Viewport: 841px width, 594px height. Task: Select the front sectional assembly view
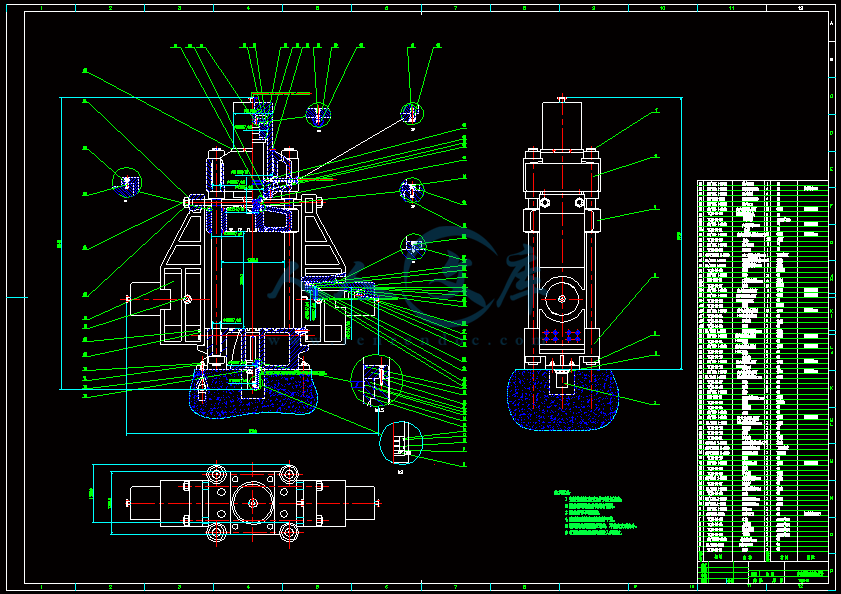[252, 258]
